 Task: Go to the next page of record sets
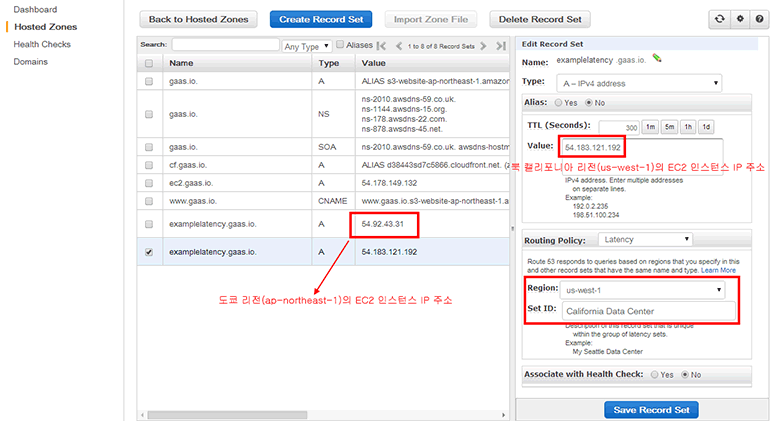484,46
